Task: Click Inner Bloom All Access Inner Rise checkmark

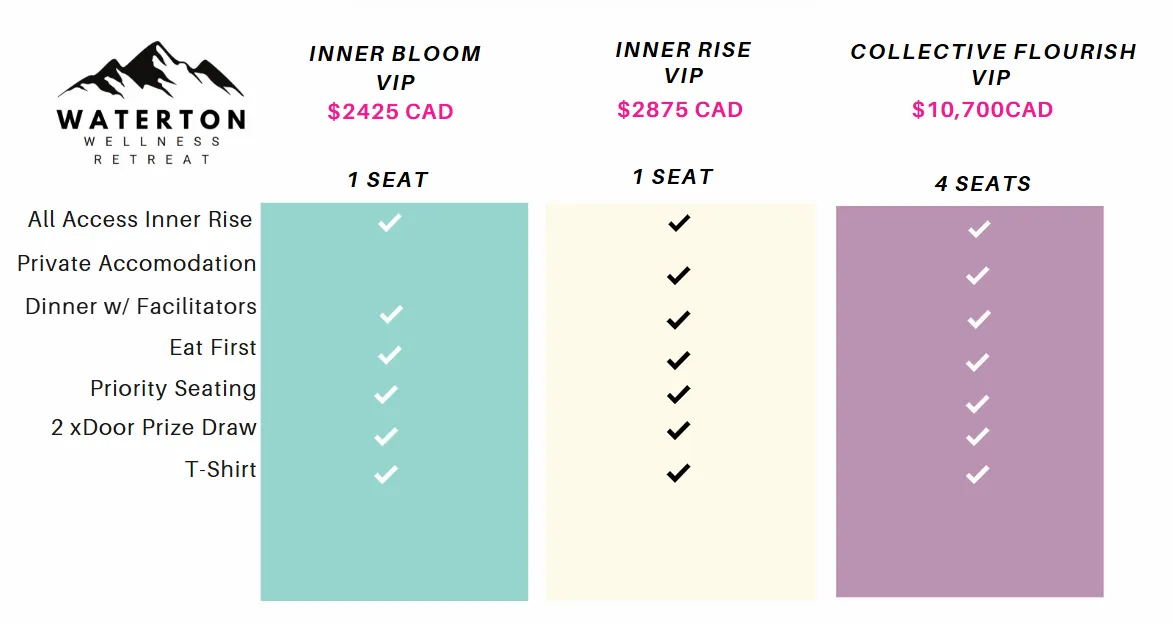Action: [x=389, y=222]
